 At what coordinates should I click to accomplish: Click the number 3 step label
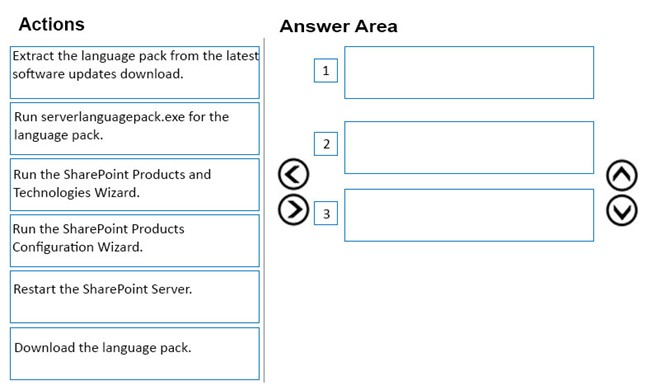(x=326, y=213)
